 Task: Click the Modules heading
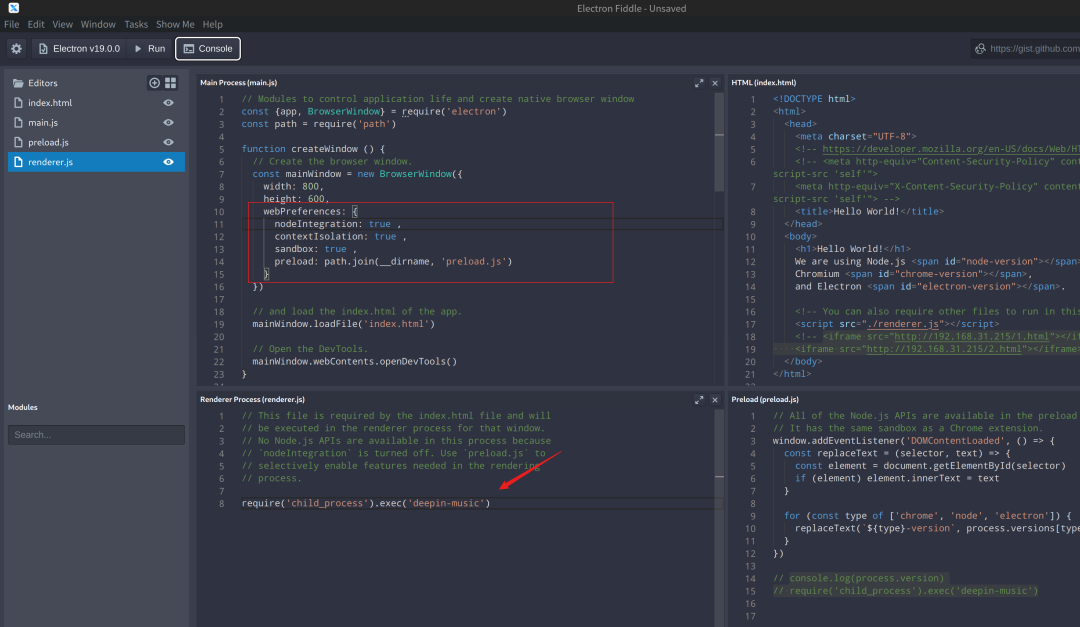[23, 407]
